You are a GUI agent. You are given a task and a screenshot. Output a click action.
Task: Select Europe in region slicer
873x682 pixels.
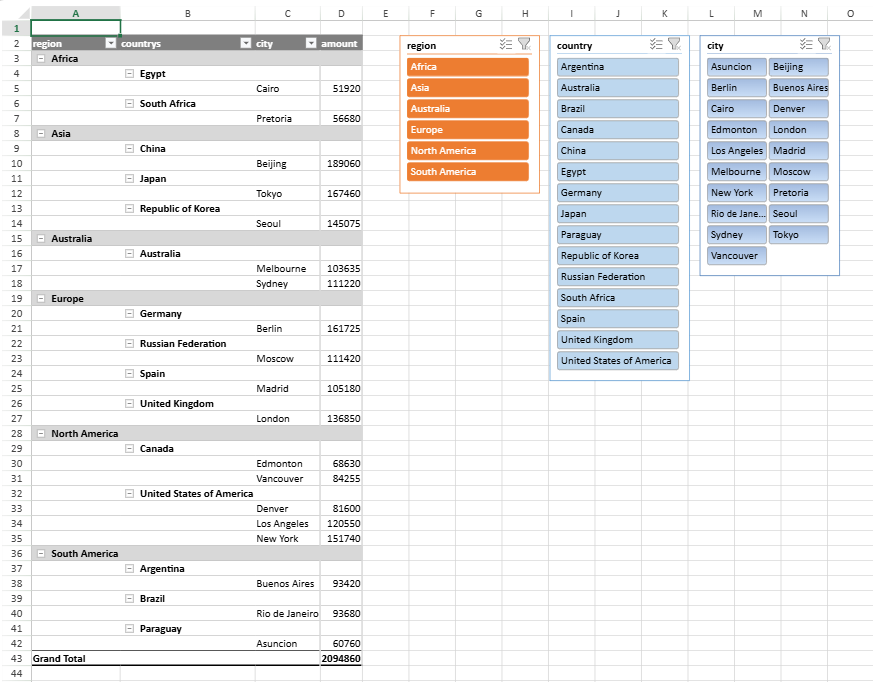coord(468,130)
